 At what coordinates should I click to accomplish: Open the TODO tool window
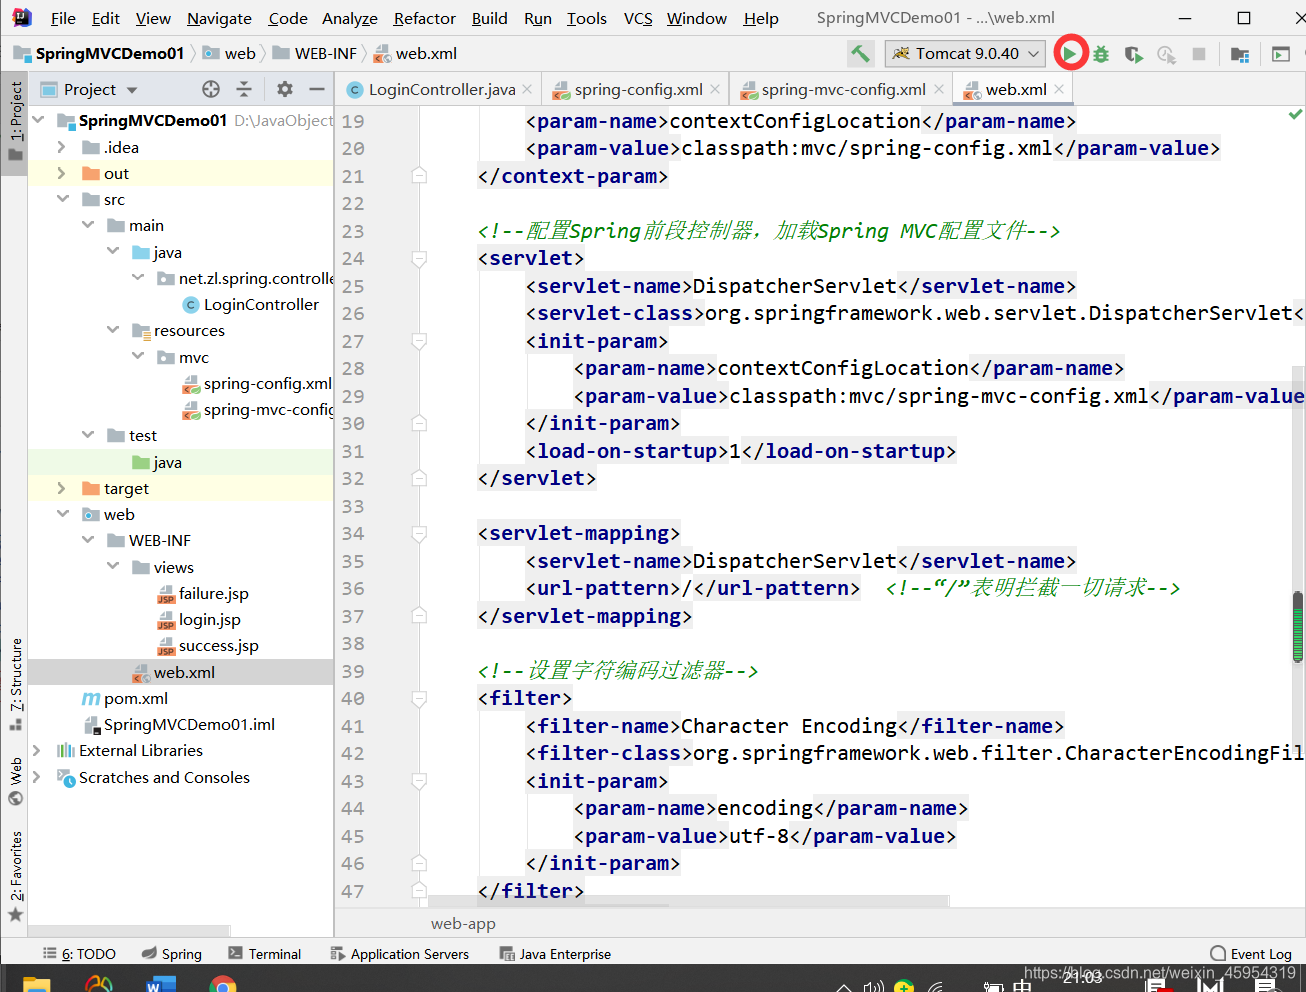point(79,954)
